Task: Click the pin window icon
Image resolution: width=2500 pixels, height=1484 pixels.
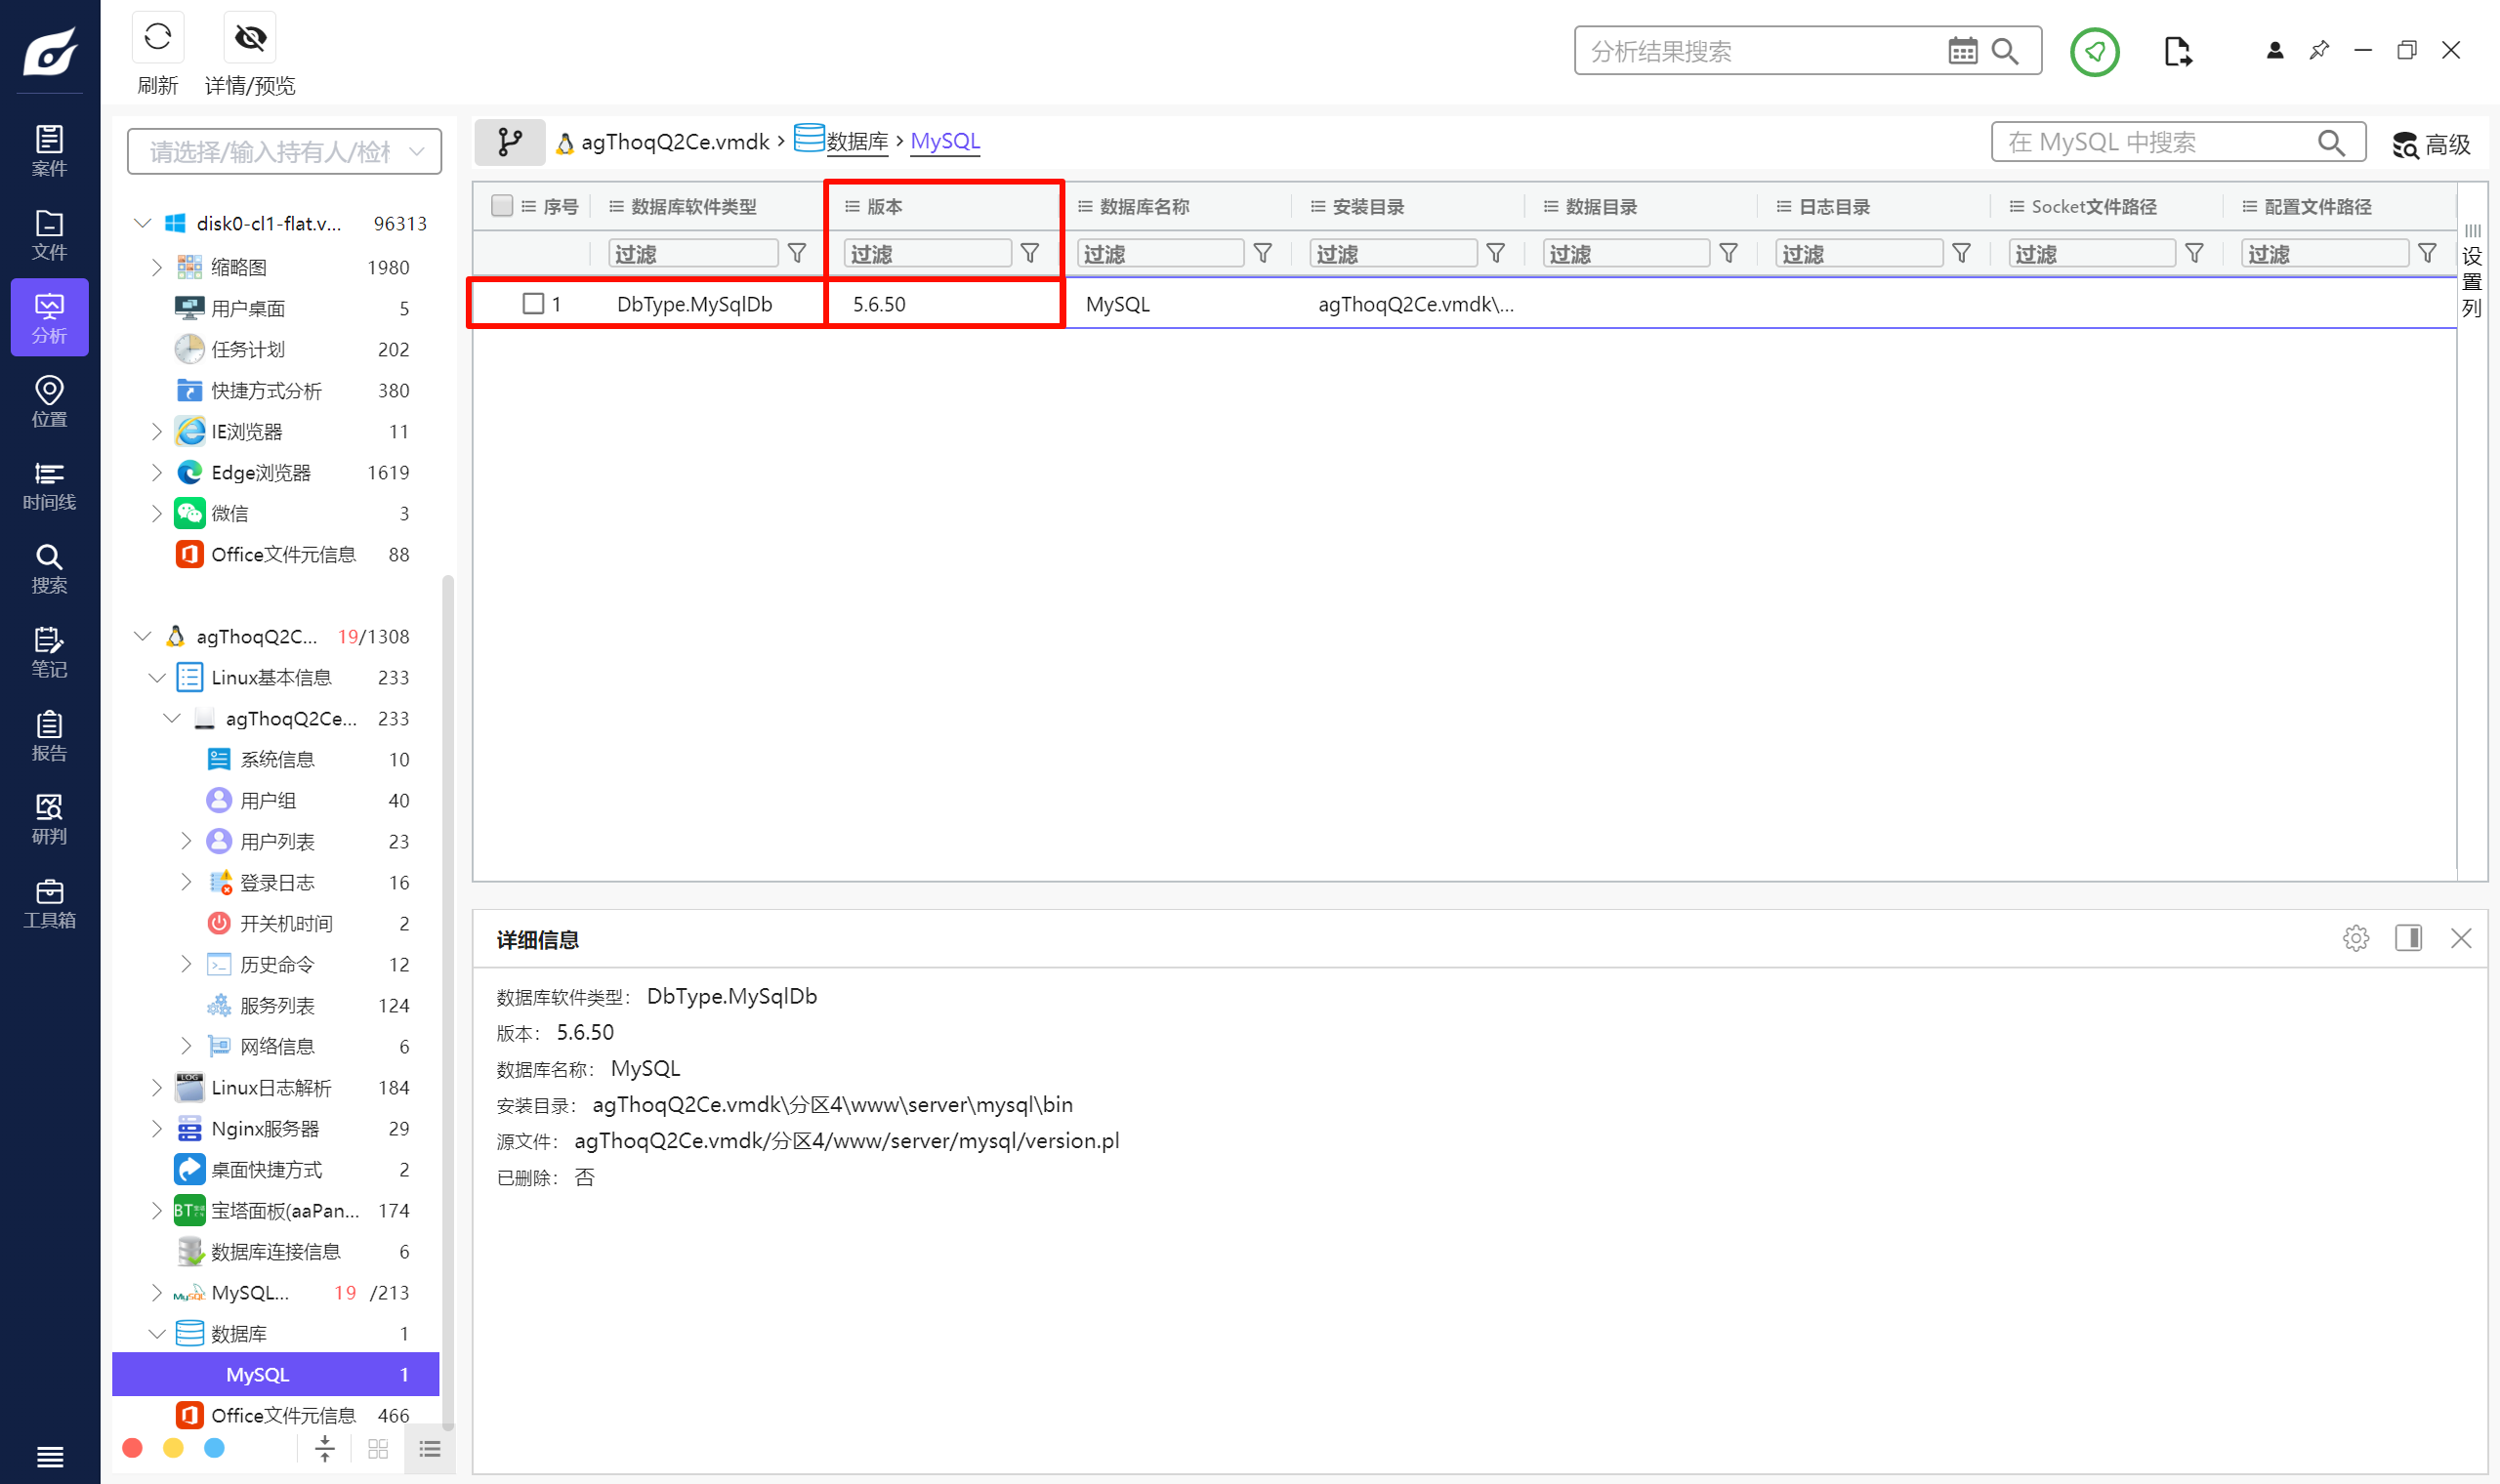Action: coord(2318,50)
